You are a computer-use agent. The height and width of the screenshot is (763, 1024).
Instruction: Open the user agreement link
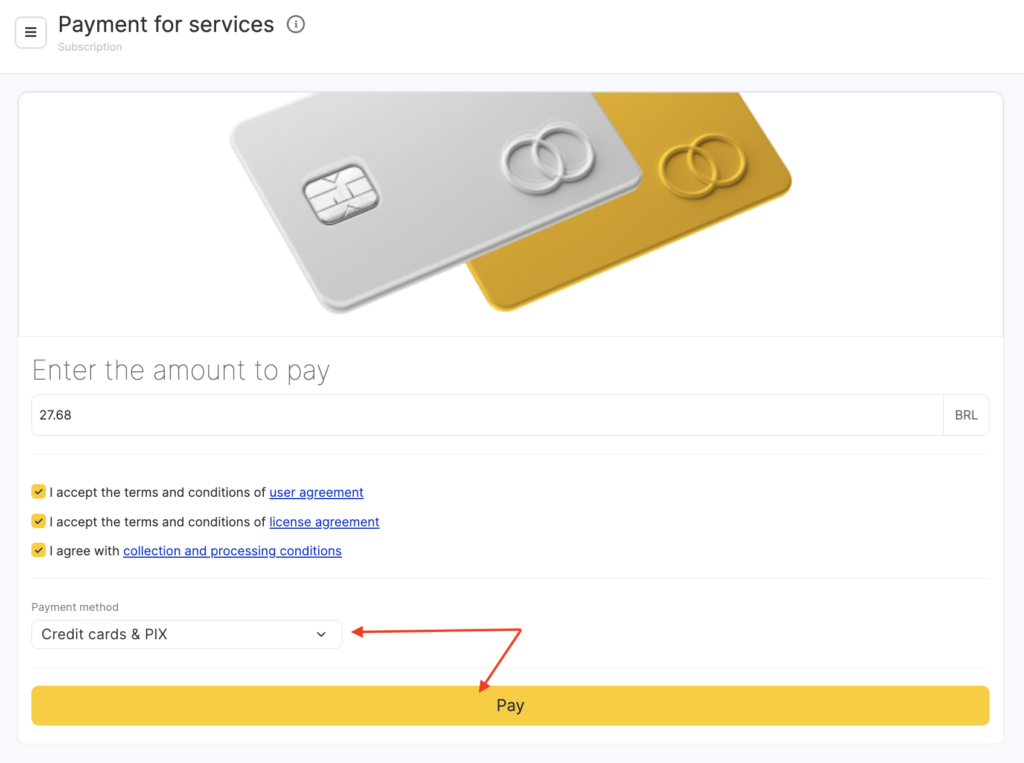316,493
